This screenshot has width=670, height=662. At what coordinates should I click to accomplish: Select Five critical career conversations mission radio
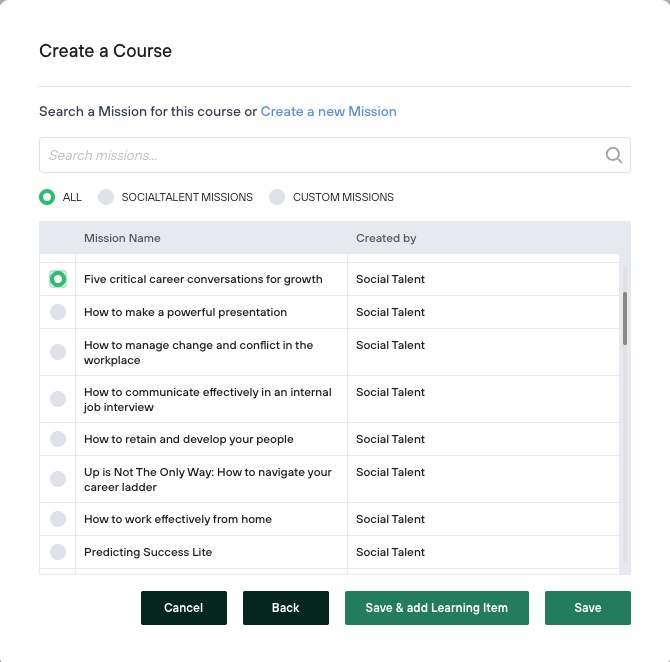pyautogui.click(x=58, y=279)
